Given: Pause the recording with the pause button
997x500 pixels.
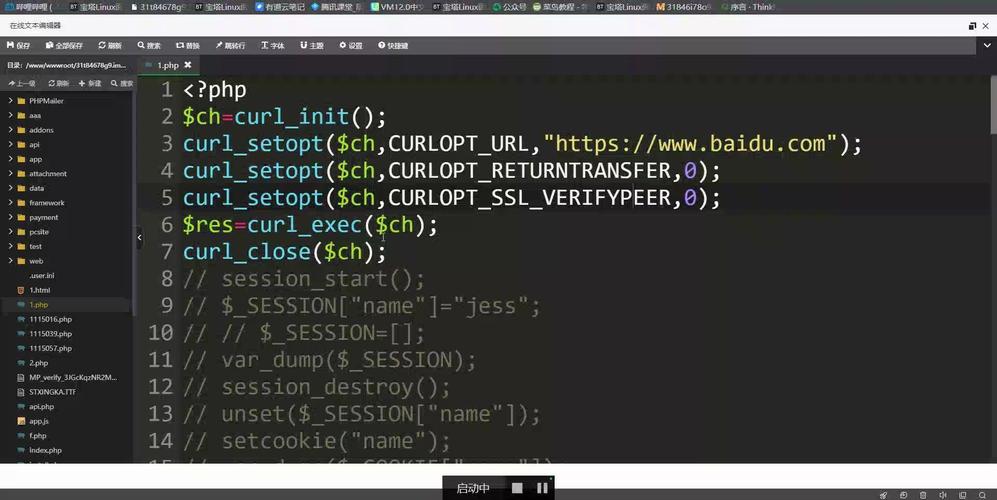Looking at the screenshot, I should 542,488.
